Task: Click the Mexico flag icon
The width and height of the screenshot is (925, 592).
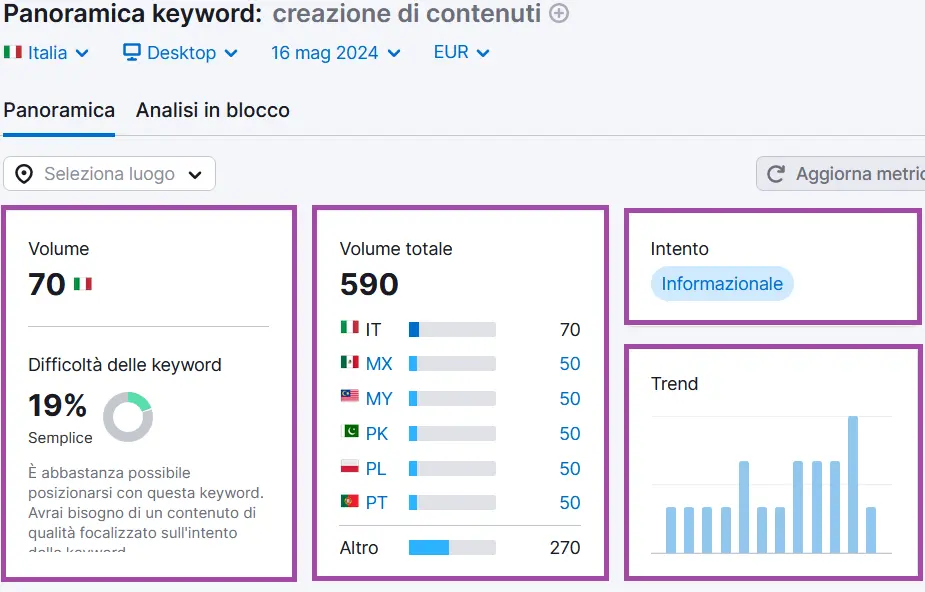Action: pos(349,363)
